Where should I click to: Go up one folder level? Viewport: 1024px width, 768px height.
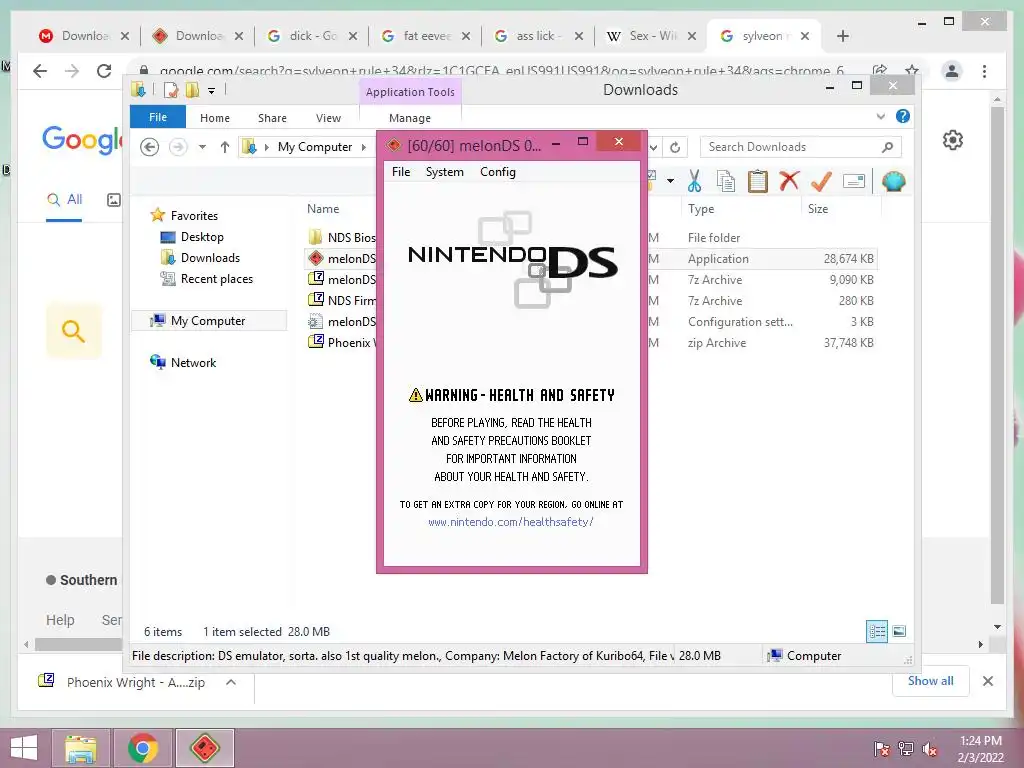225,147
